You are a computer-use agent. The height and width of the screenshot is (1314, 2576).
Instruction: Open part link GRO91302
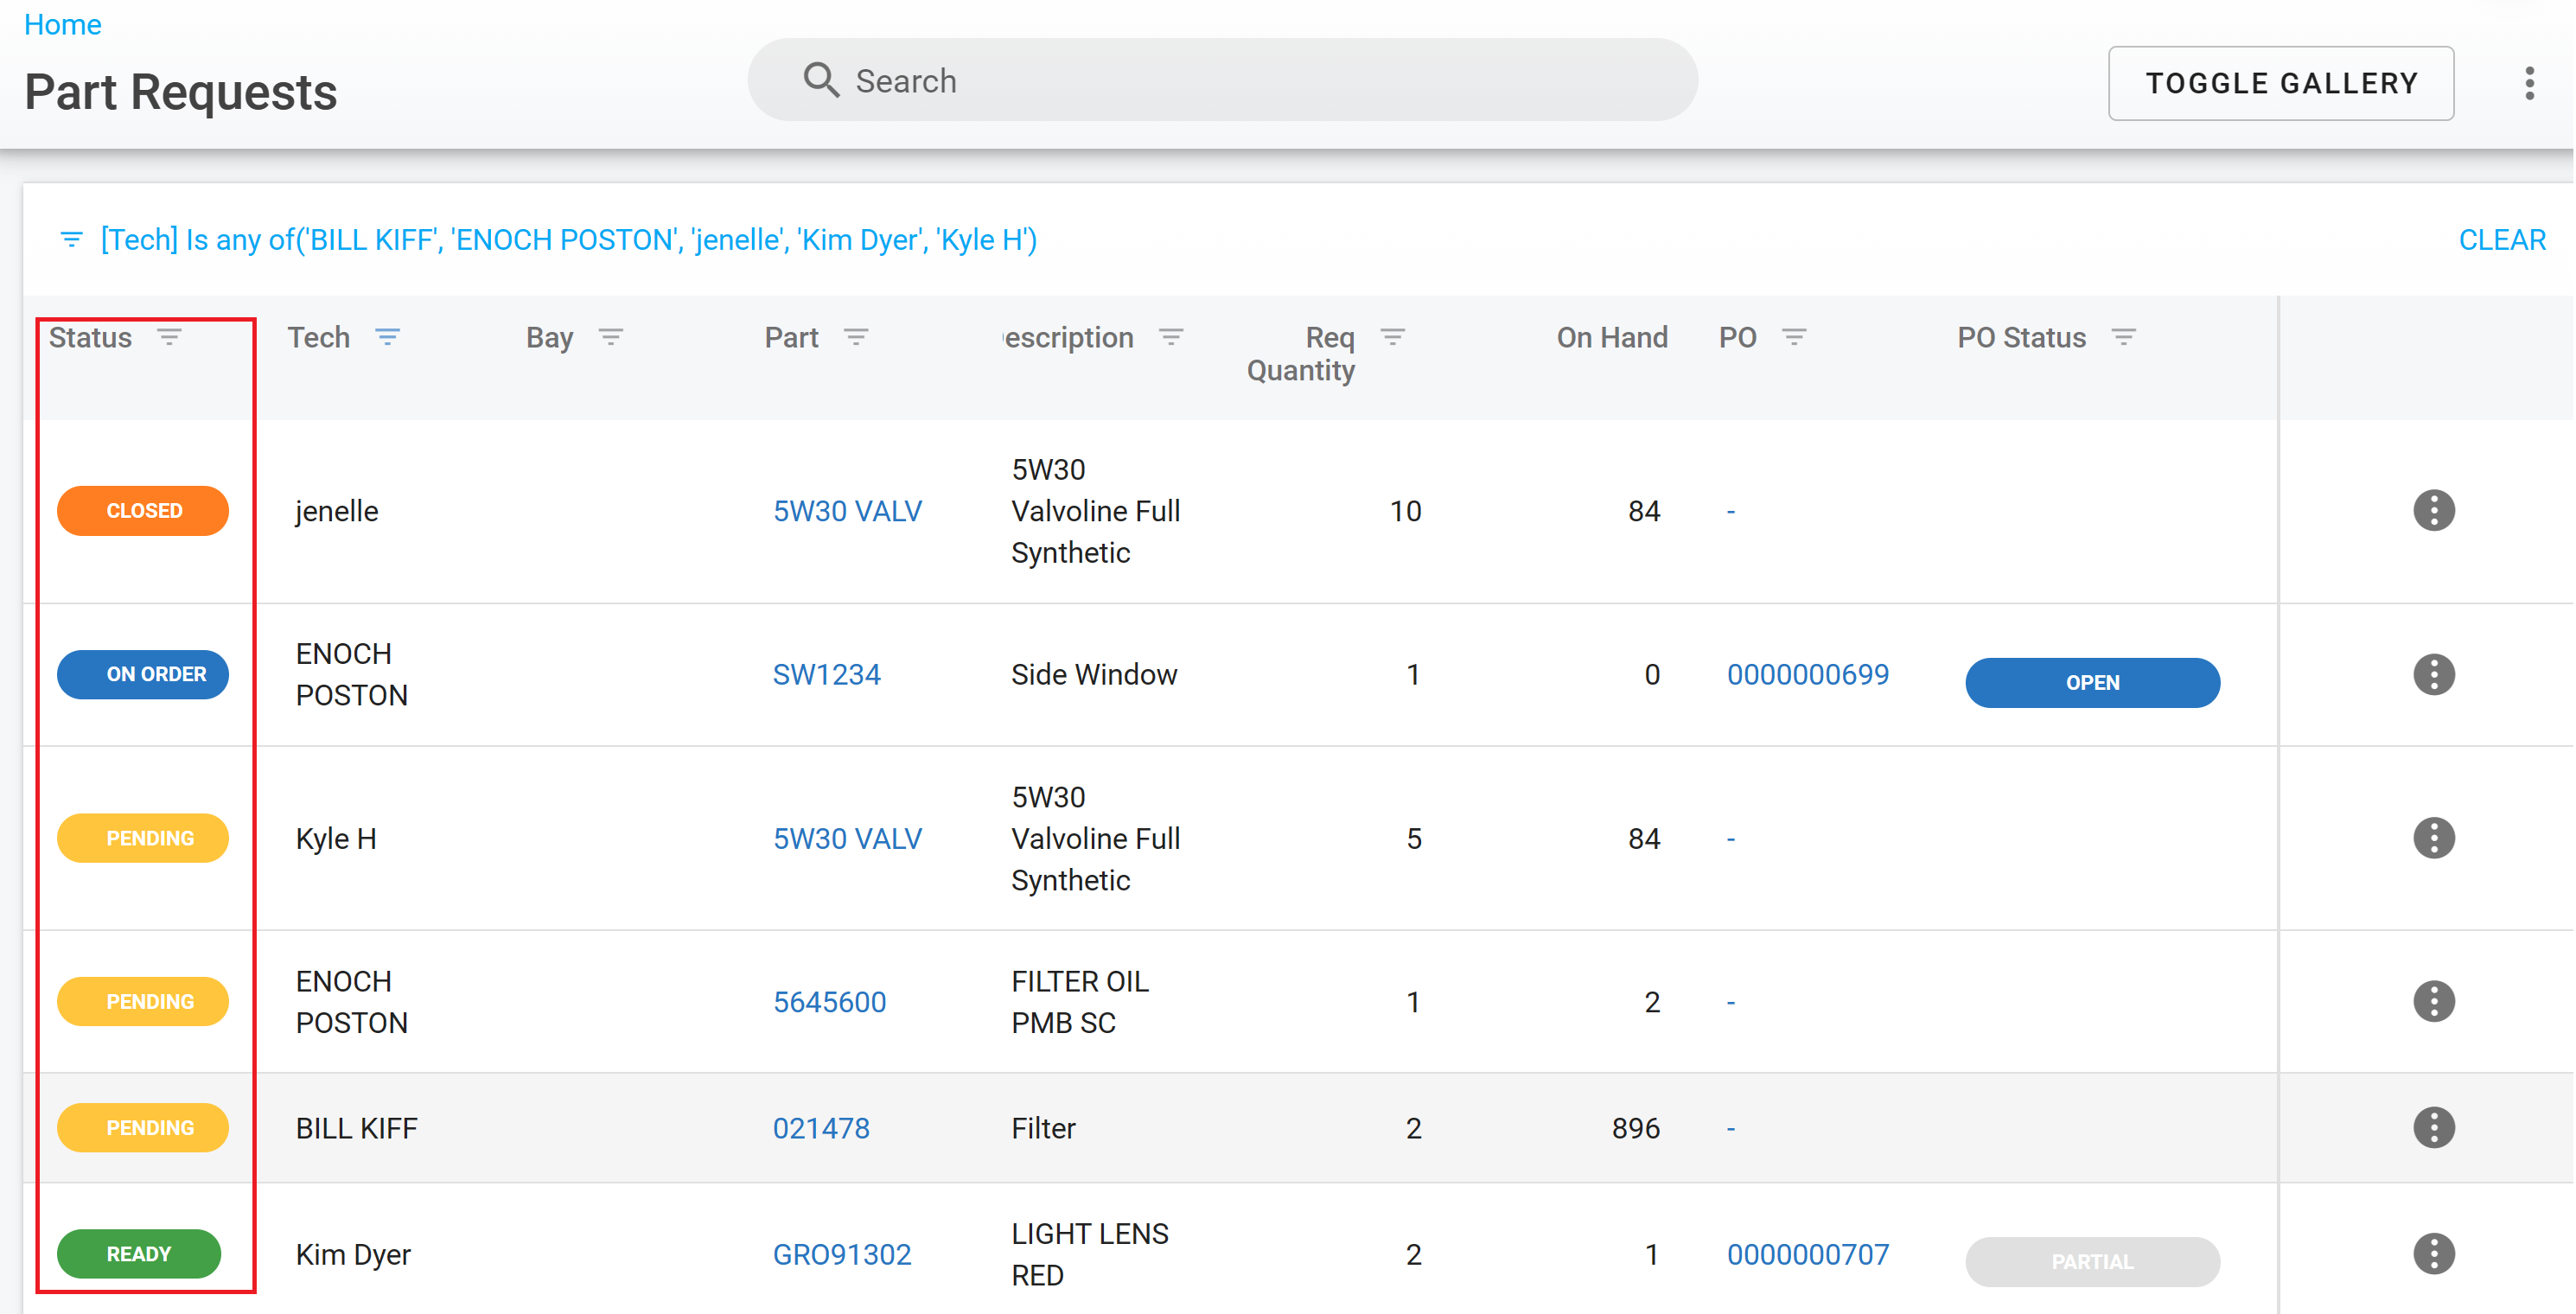click(841, 1254)
